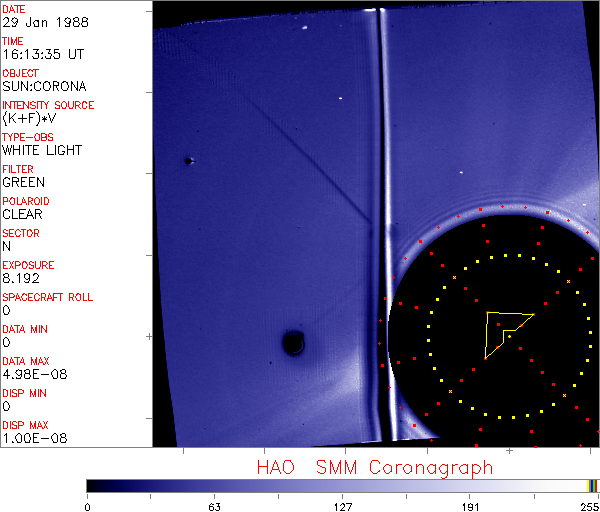Click the OBJECT label

pos(21,73)
